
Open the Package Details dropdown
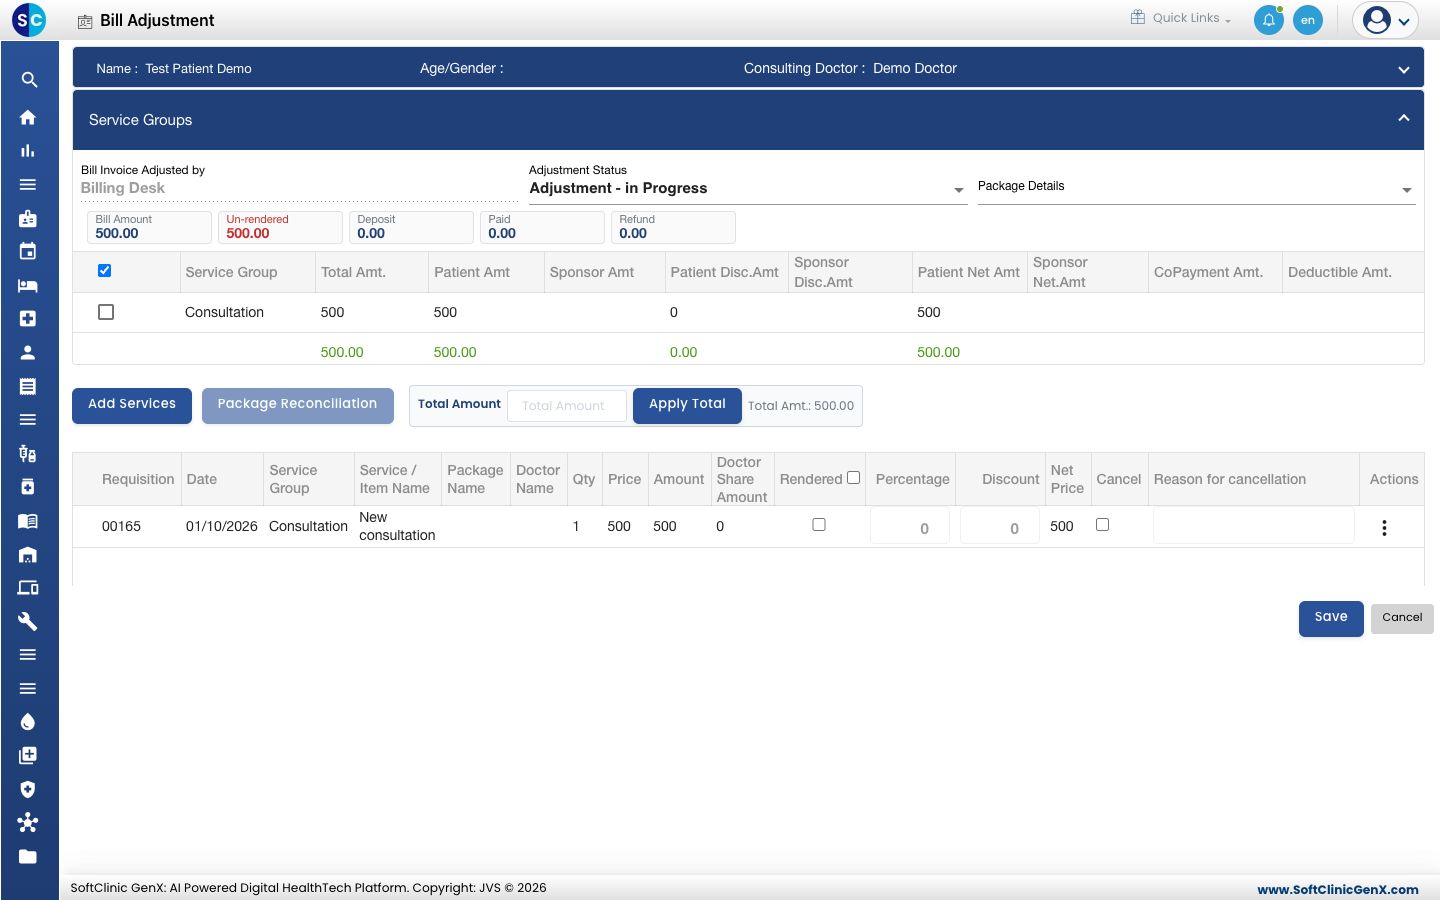1196,188
